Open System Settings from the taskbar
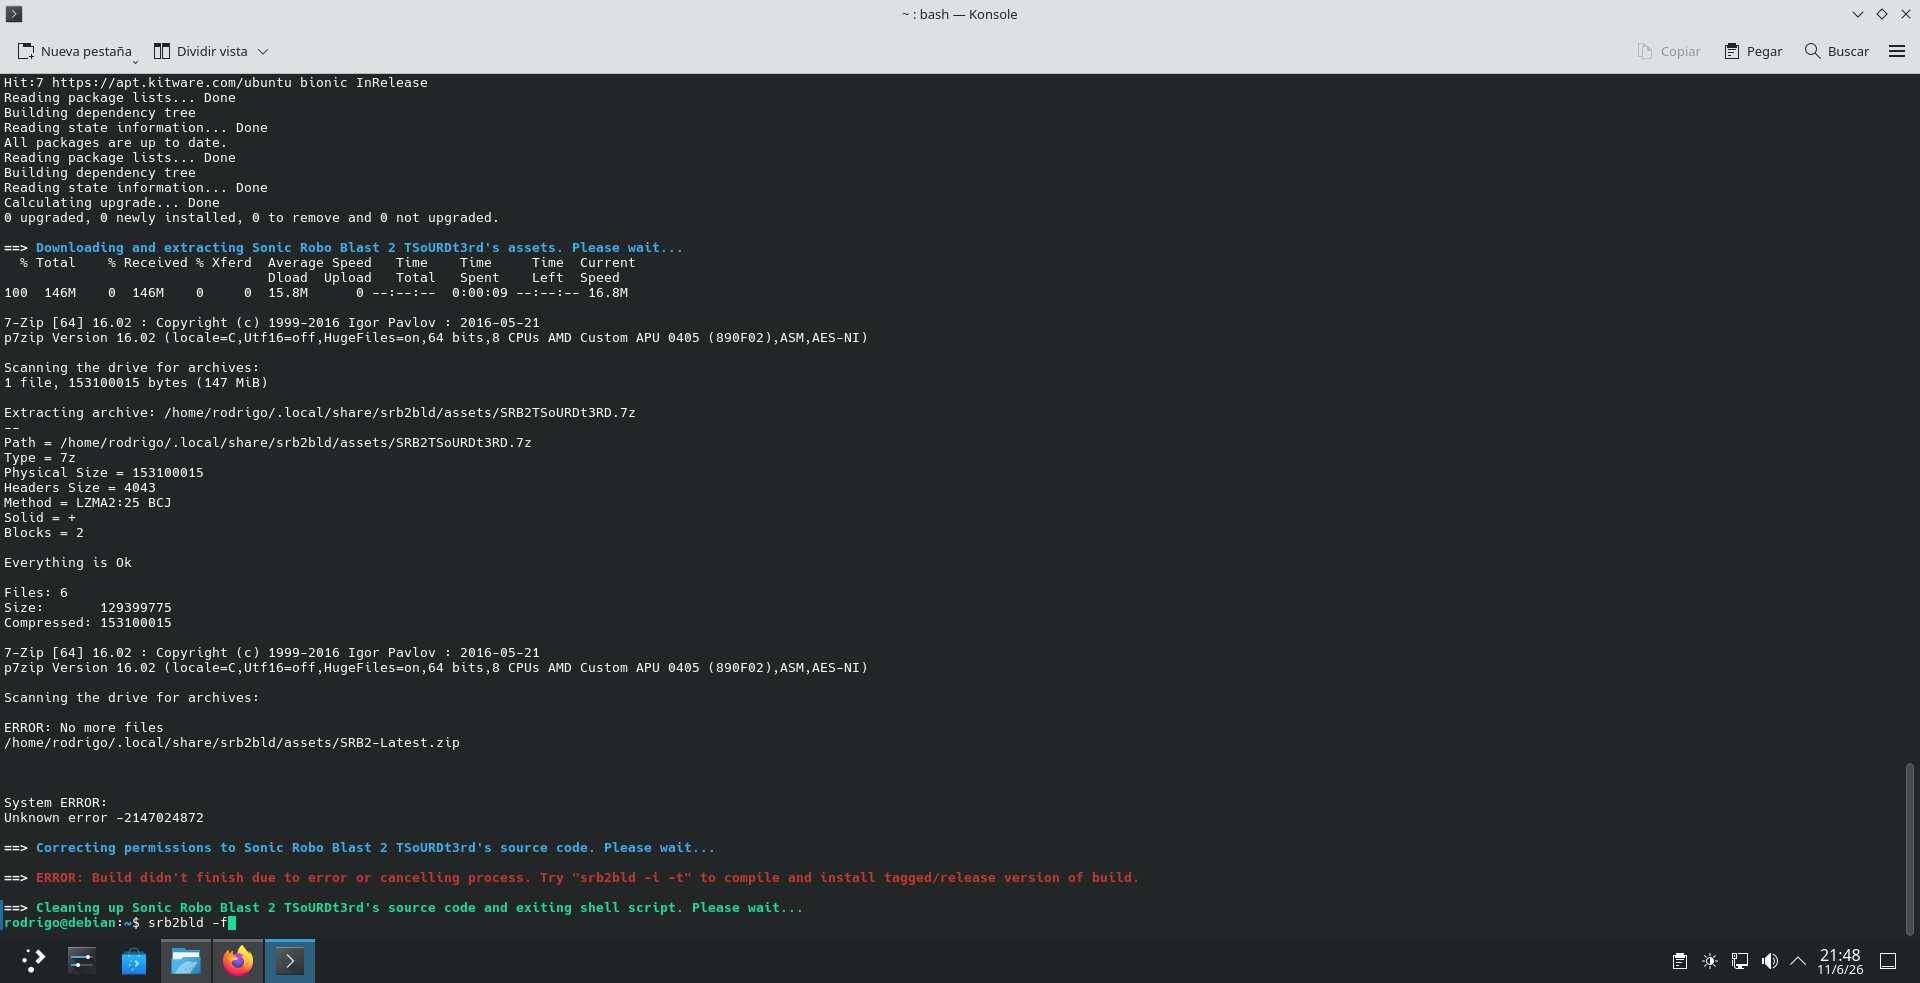1920x983 pixels. click(82, 961)
